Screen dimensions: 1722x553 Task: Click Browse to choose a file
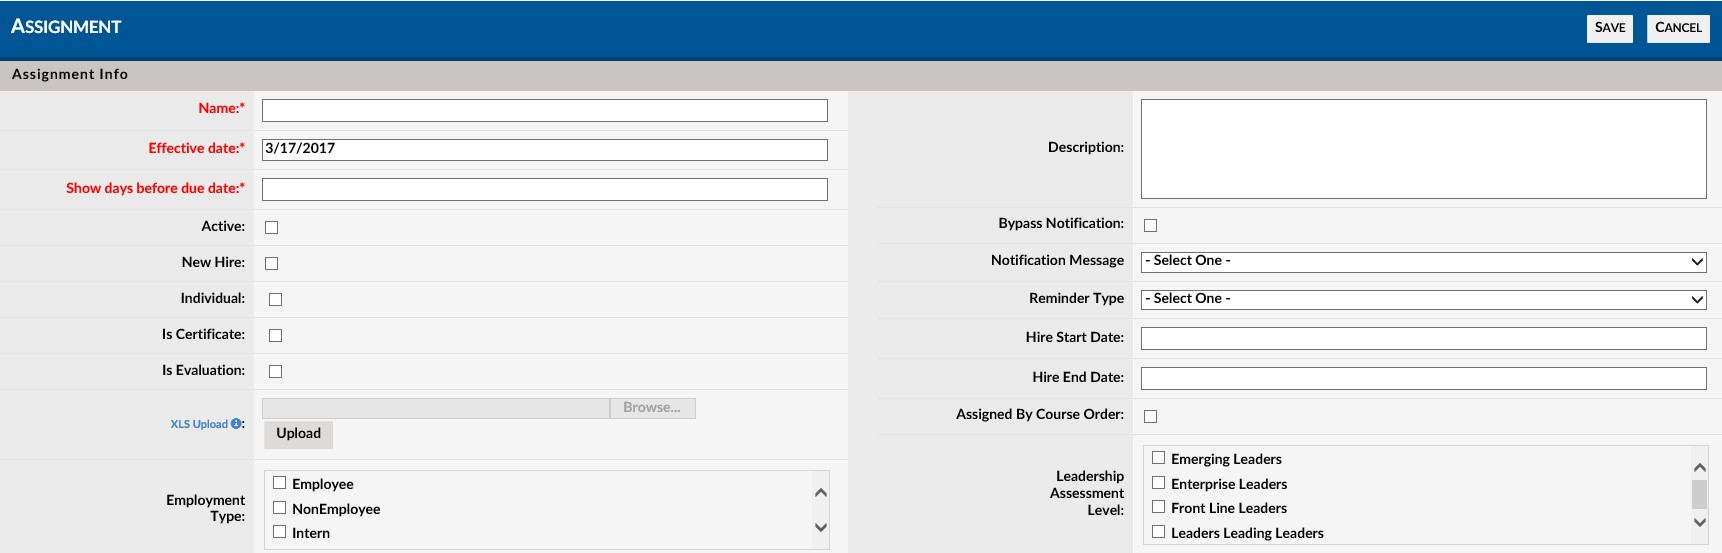652,408
